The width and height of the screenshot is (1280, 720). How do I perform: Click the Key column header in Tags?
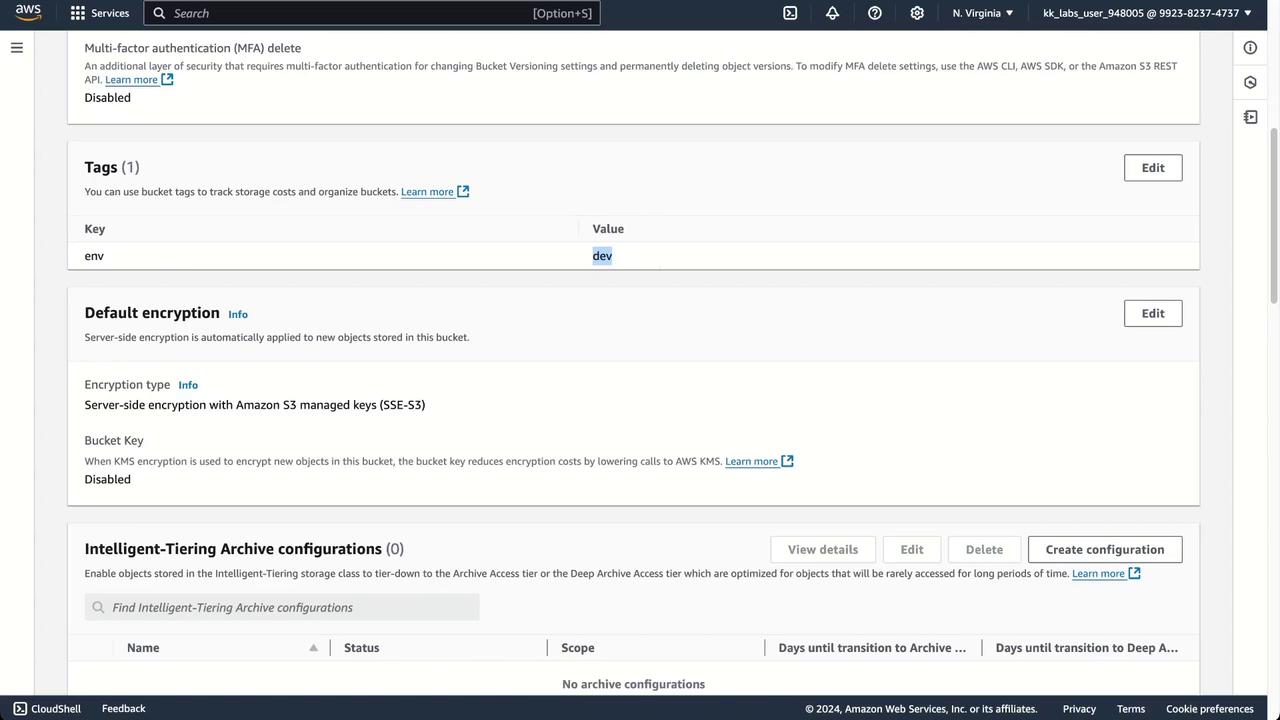[x=95, y=229]
